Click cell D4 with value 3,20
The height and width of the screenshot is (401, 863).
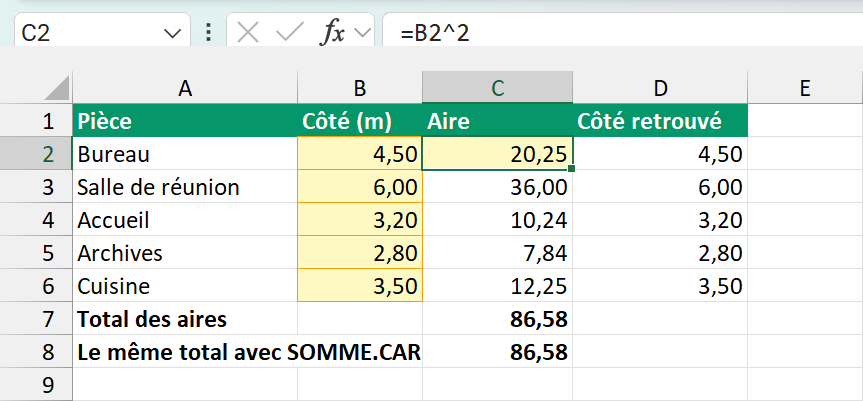(660, 219)
